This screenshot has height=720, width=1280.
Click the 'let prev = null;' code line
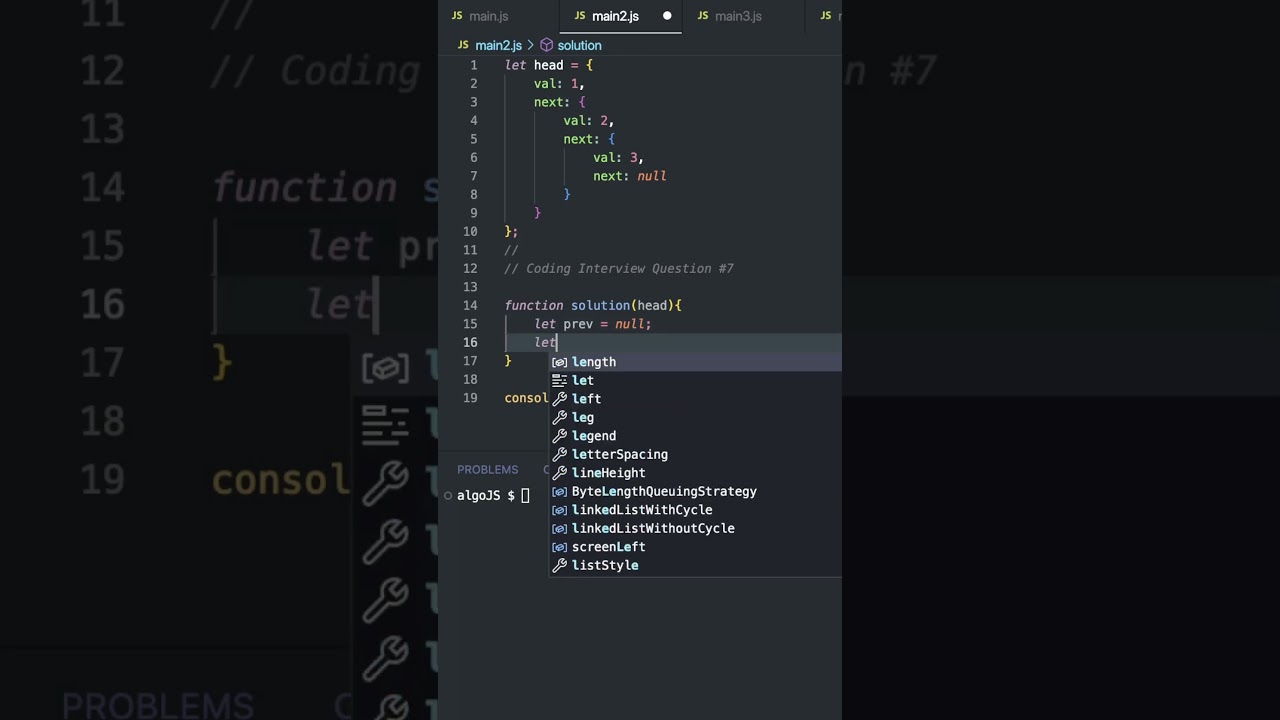click(x=593, y=324)
